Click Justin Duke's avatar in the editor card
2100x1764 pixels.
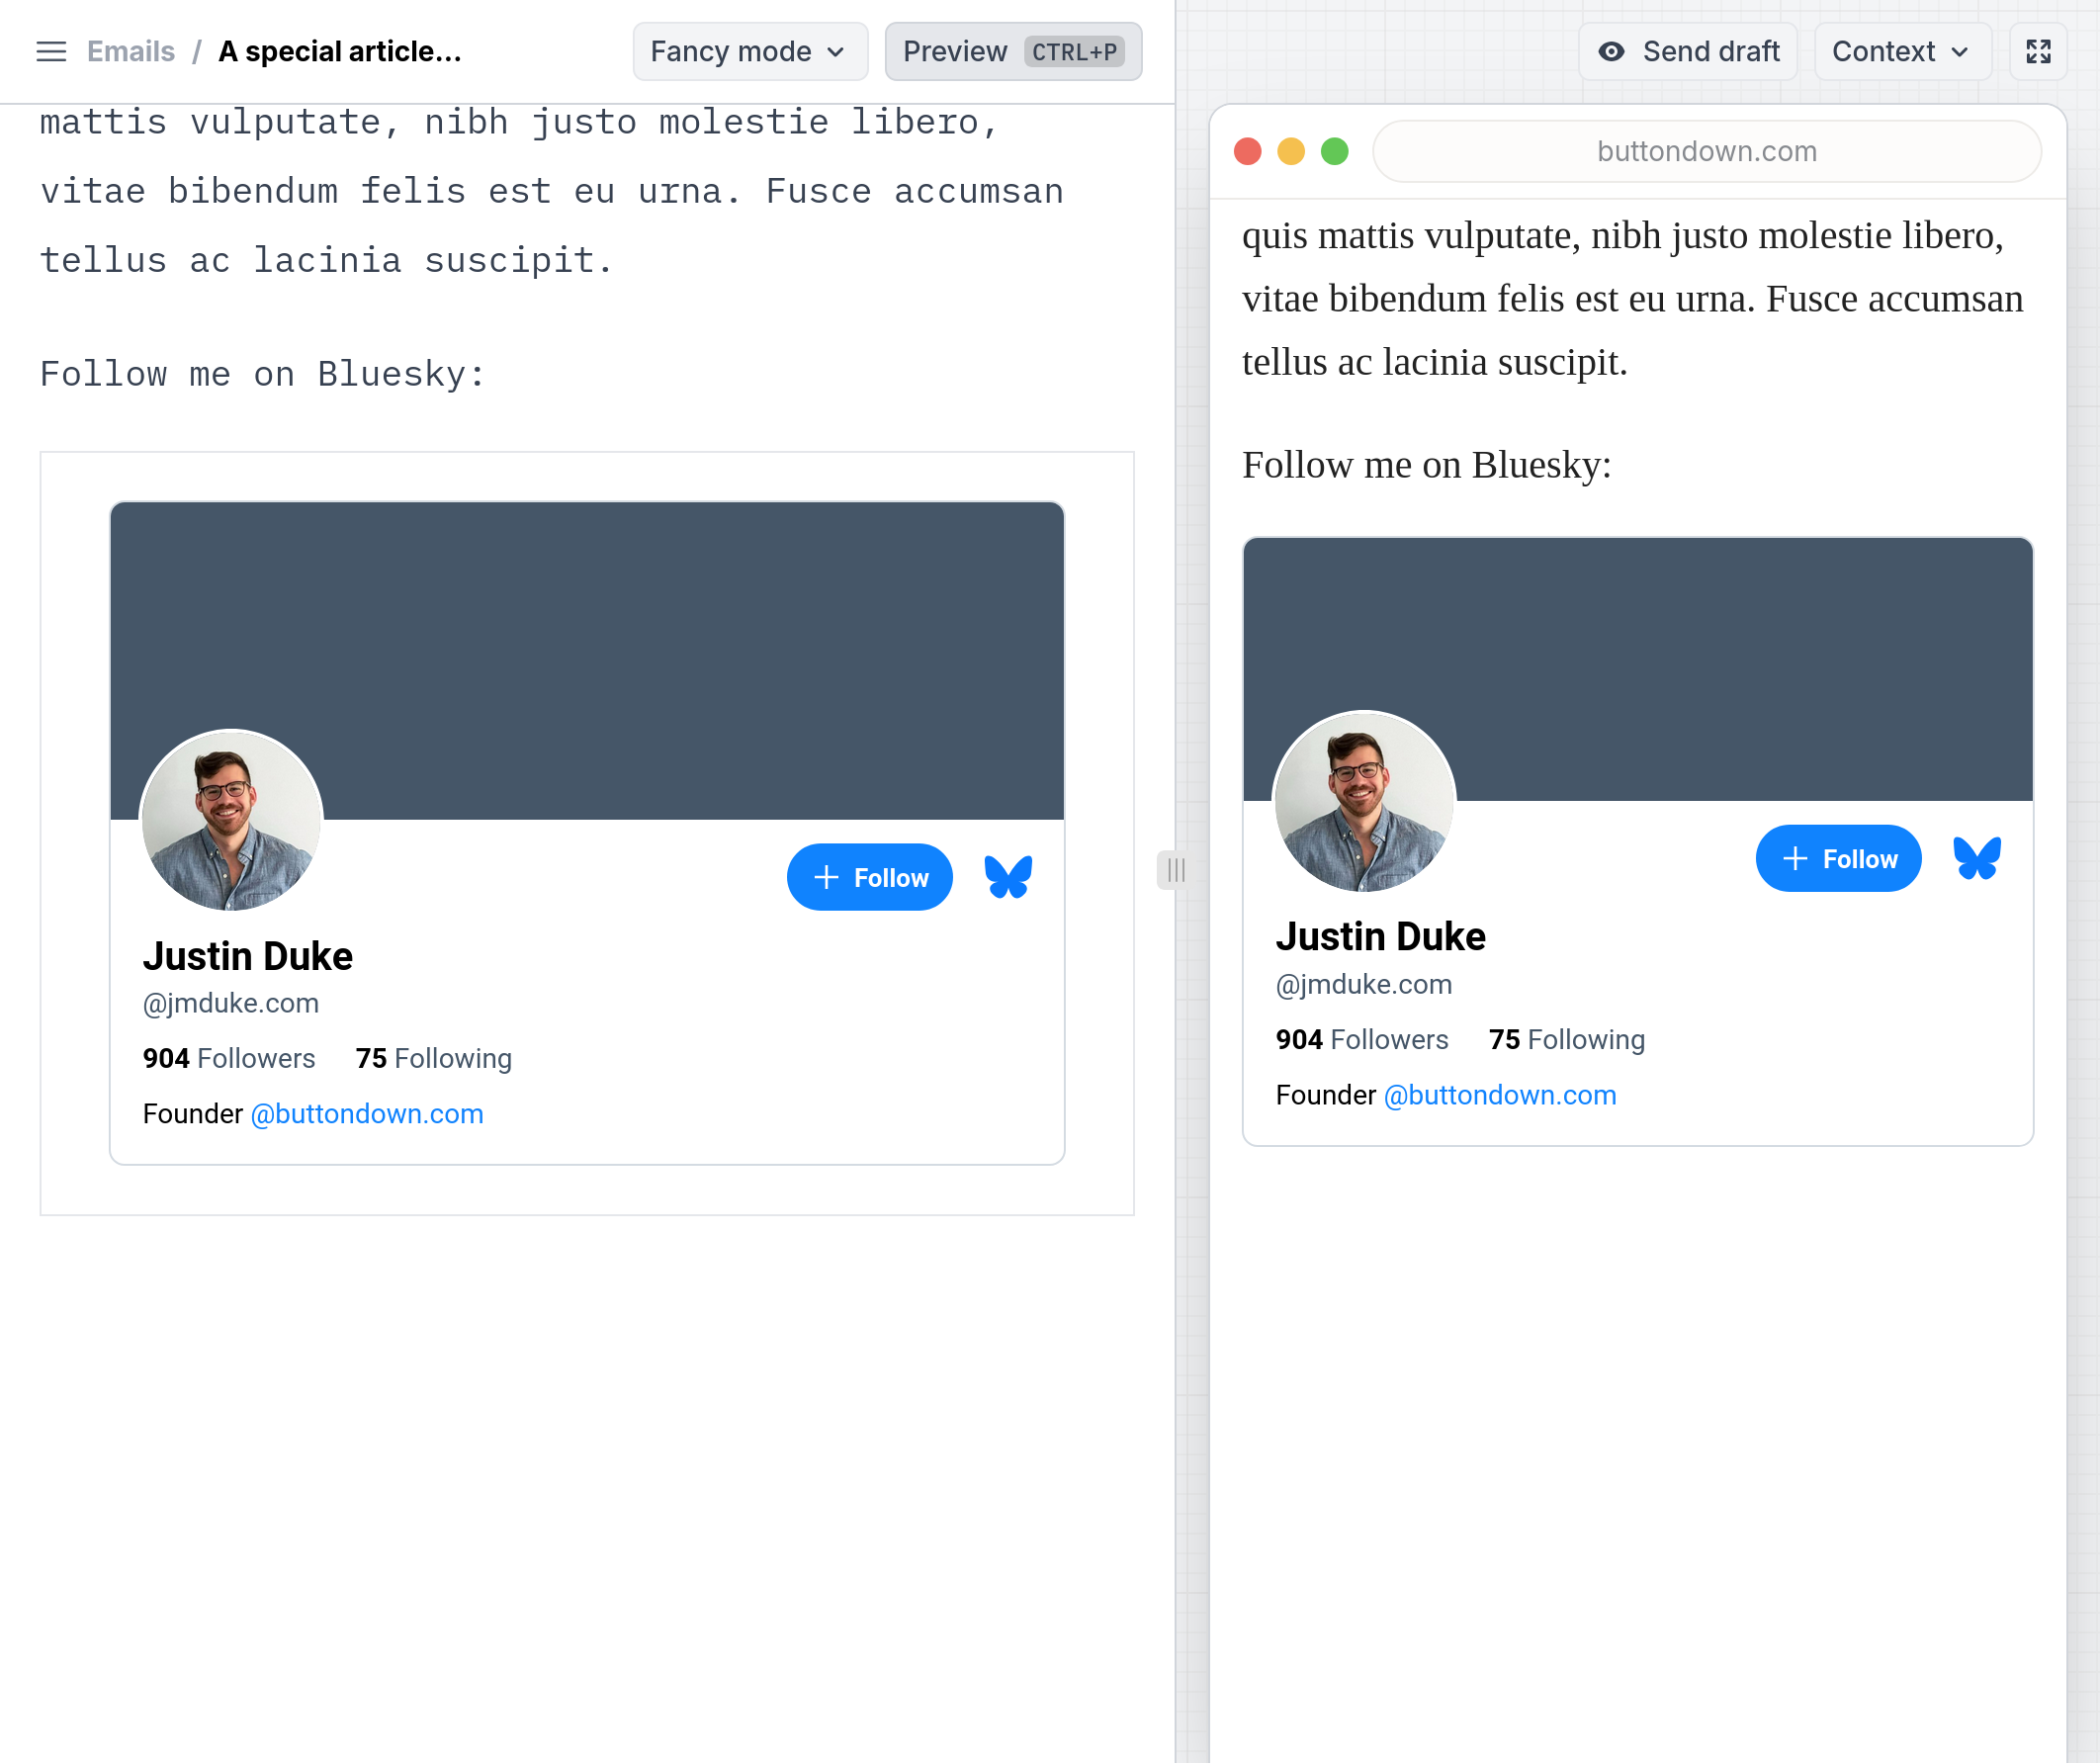pyautogui.click(x=231, y=820)
